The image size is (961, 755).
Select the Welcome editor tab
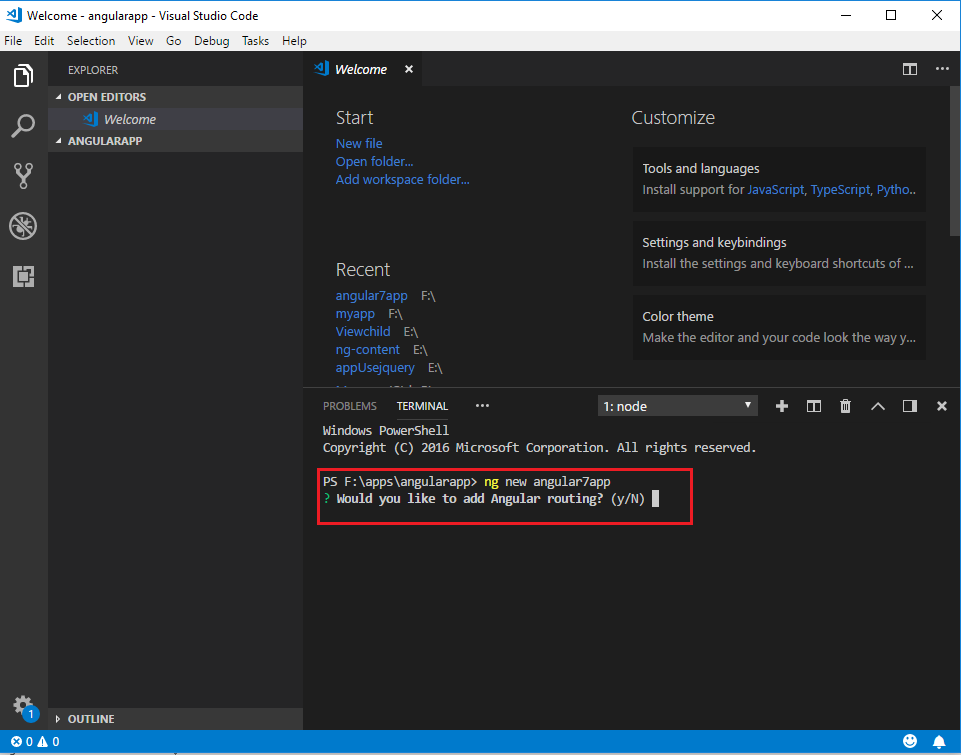(x=362, y=69)
